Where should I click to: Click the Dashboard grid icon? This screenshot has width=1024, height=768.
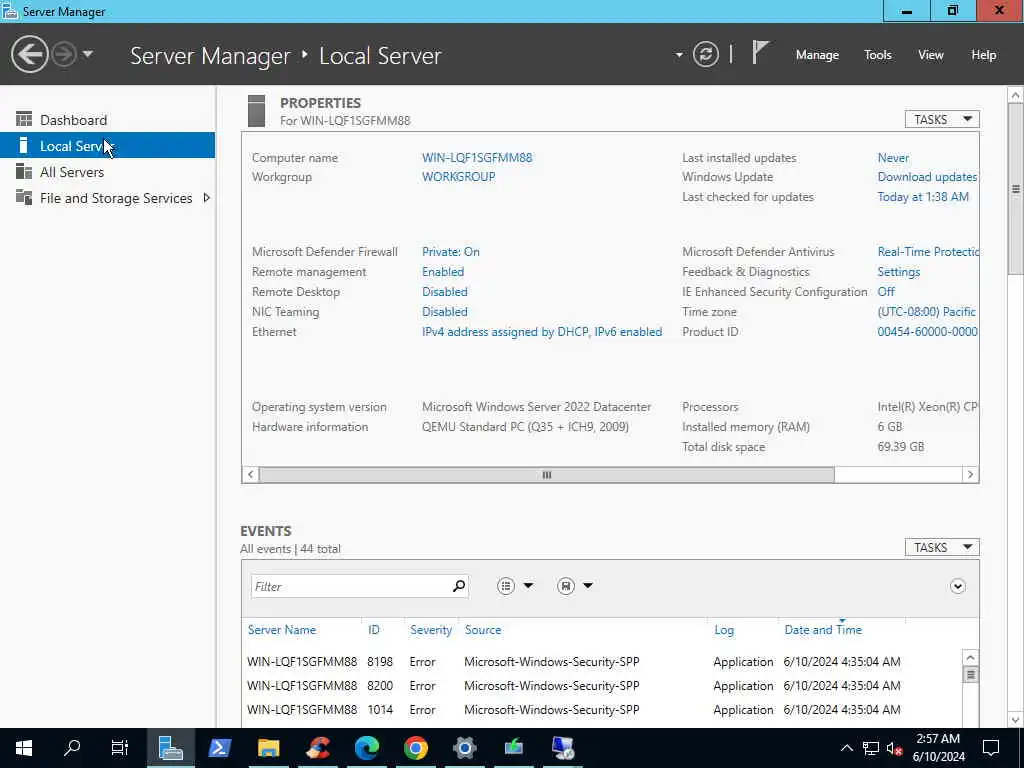tap(24, 119)
